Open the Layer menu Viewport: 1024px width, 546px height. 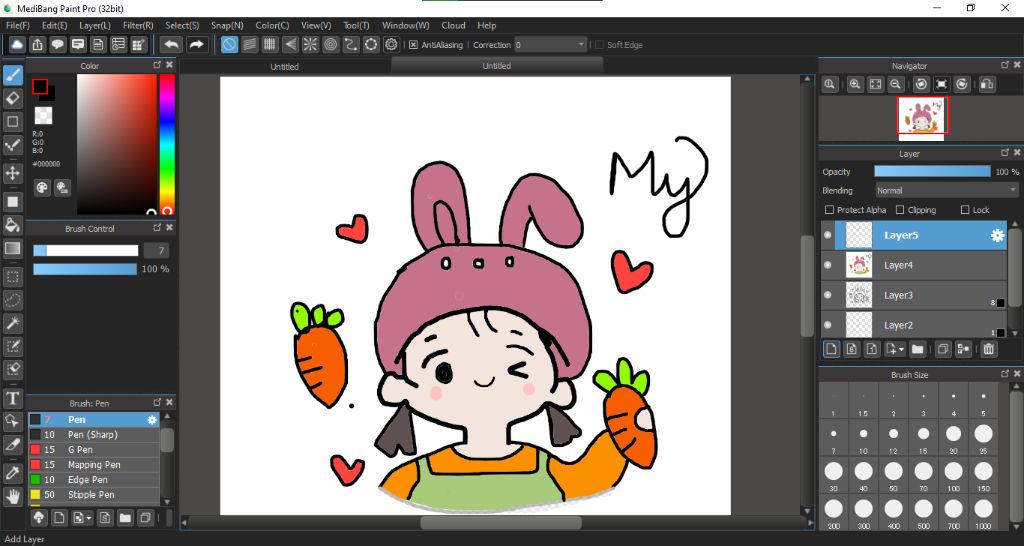(95, 25)
